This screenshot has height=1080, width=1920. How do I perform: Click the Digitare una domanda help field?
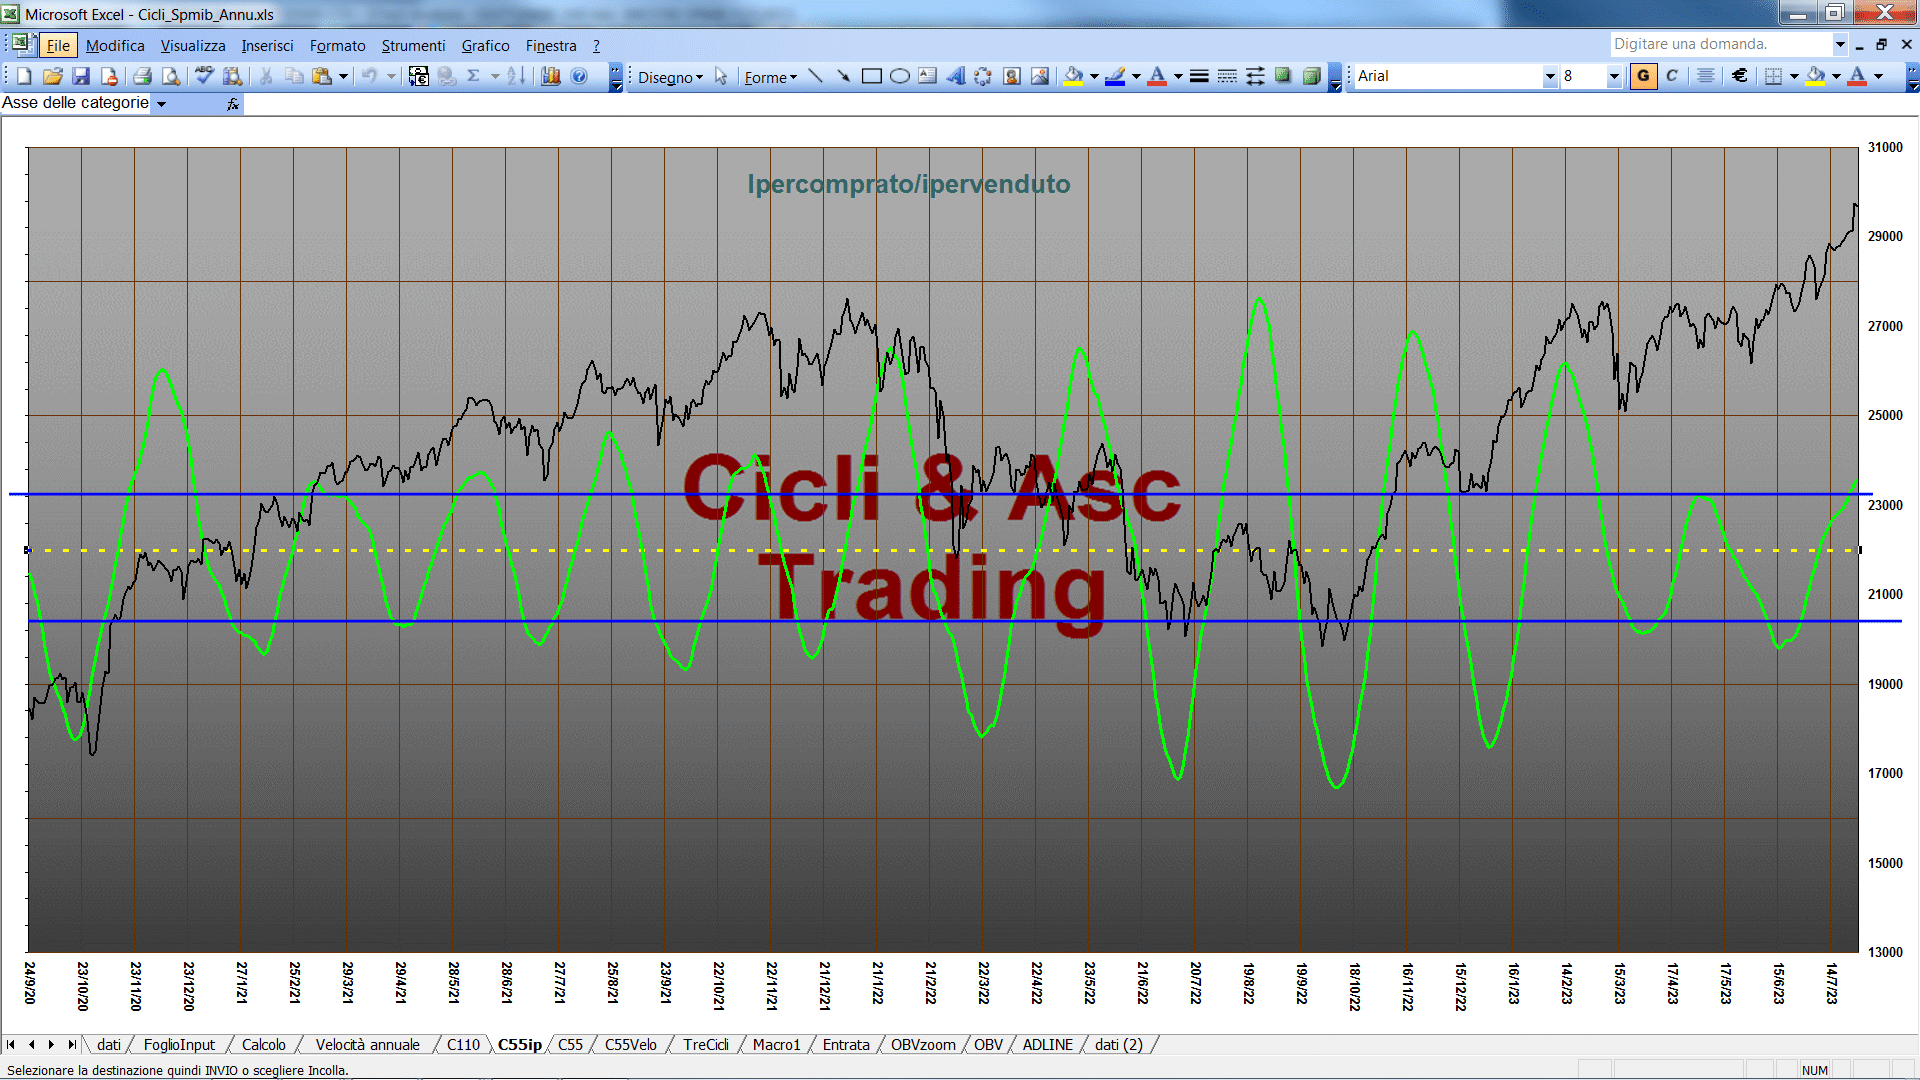pos(1722,44)
